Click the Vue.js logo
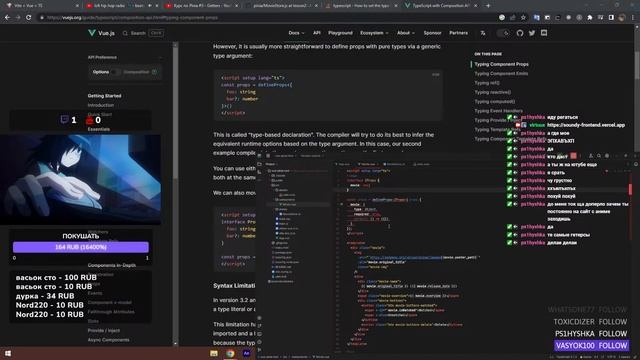 click(101, 33)
